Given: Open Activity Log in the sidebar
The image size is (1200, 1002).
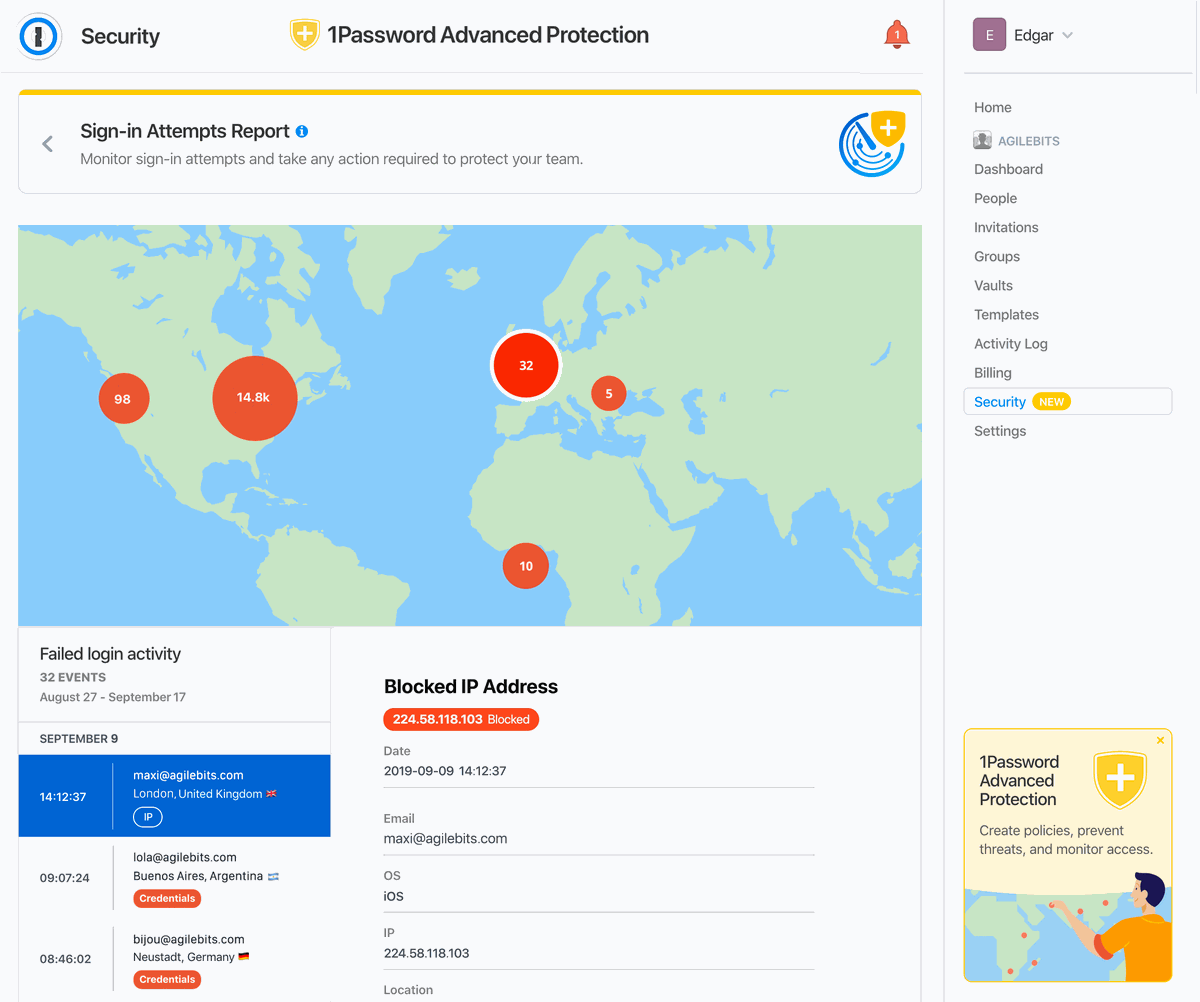Looking at the screenshot, I should tap(1010, 343).
